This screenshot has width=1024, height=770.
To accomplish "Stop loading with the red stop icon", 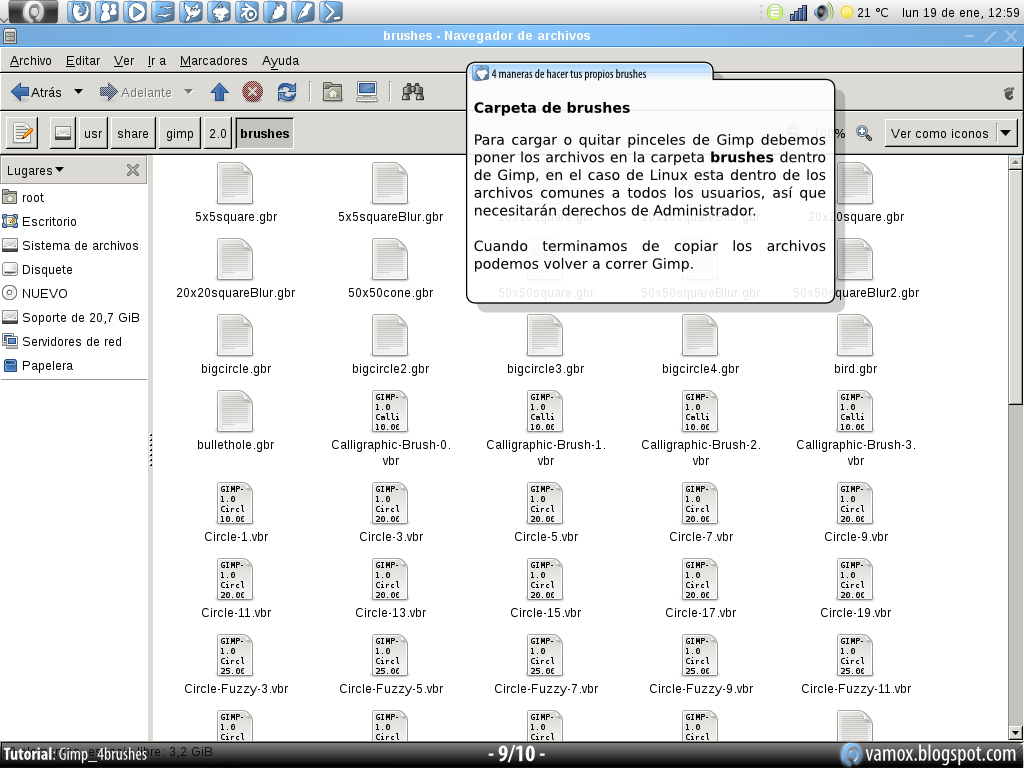I will point(253,92).
